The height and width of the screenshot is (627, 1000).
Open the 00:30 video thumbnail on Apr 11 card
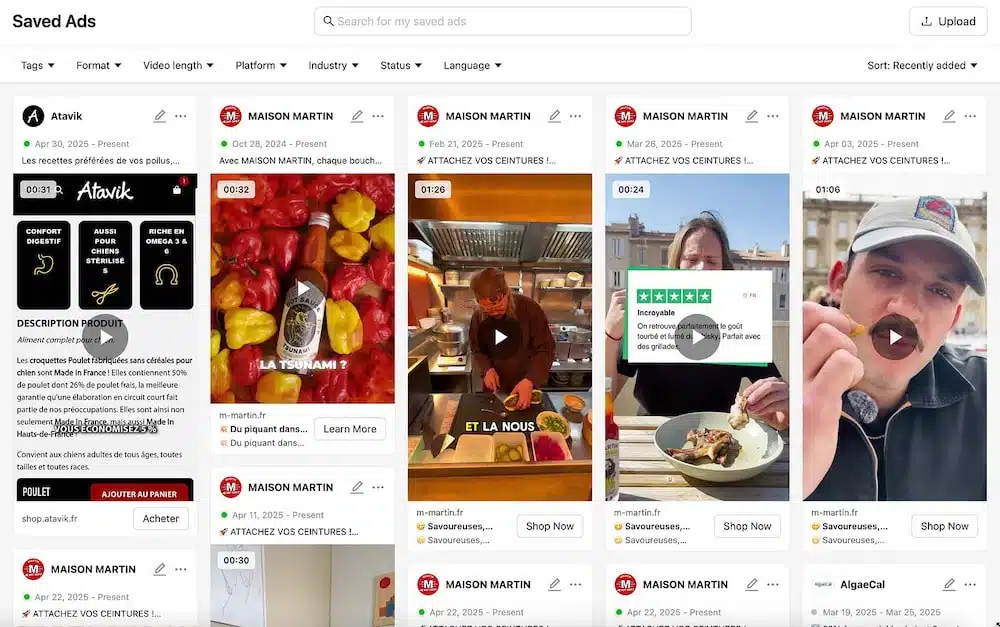pos(303,585)
